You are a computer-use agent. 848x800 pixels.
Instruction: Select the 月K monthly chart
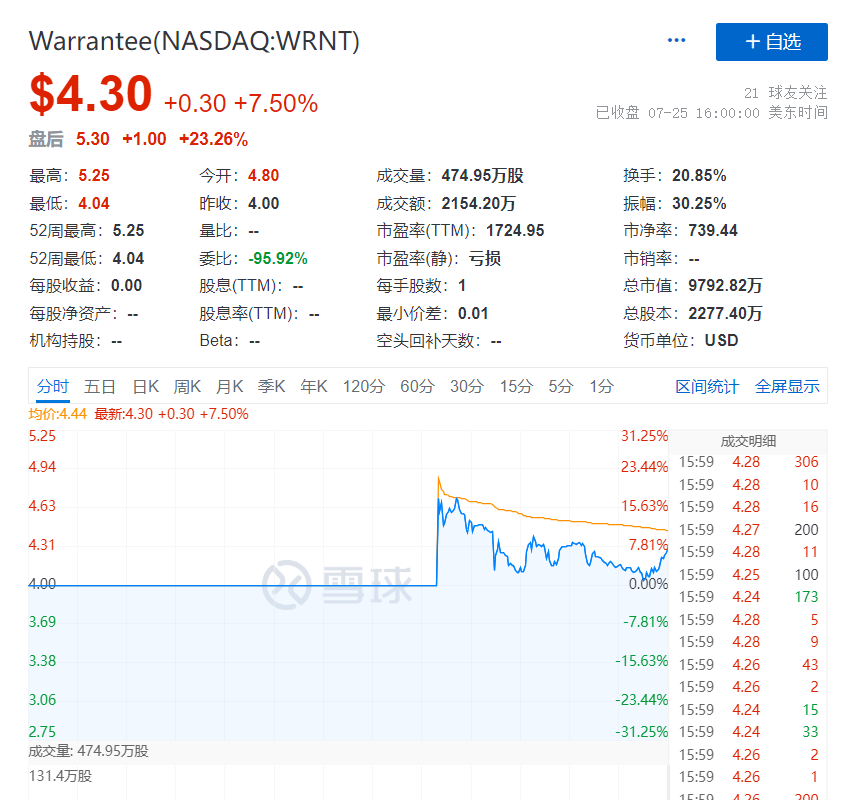point(230,387)
